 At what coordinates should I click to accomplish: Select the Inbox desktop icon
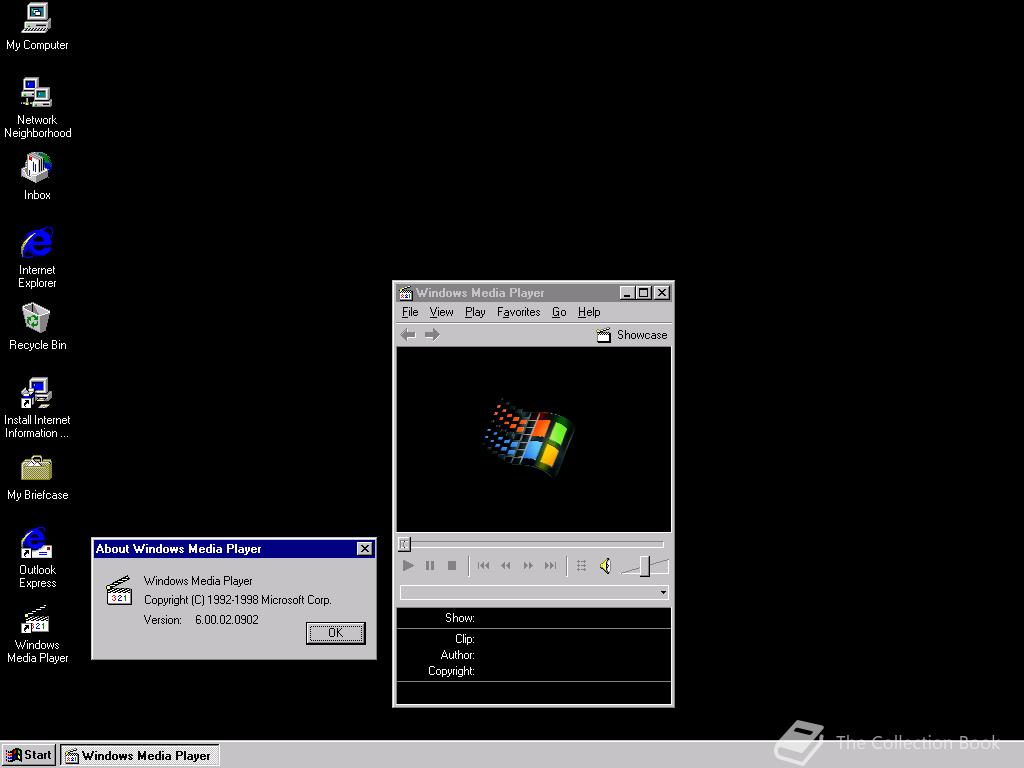coord(37,176)
